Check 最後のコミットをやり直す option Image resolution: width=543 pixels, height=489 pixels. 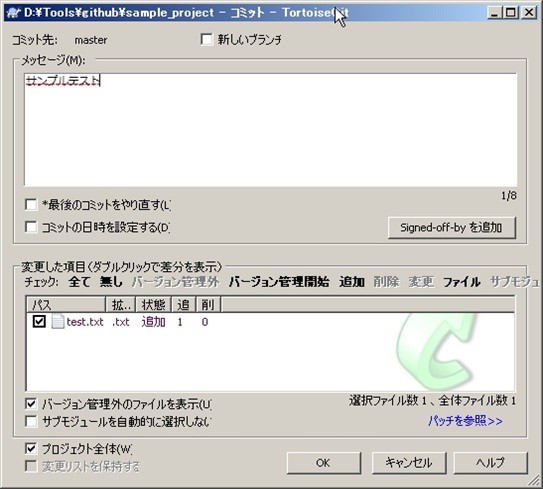tap(31, 205)
